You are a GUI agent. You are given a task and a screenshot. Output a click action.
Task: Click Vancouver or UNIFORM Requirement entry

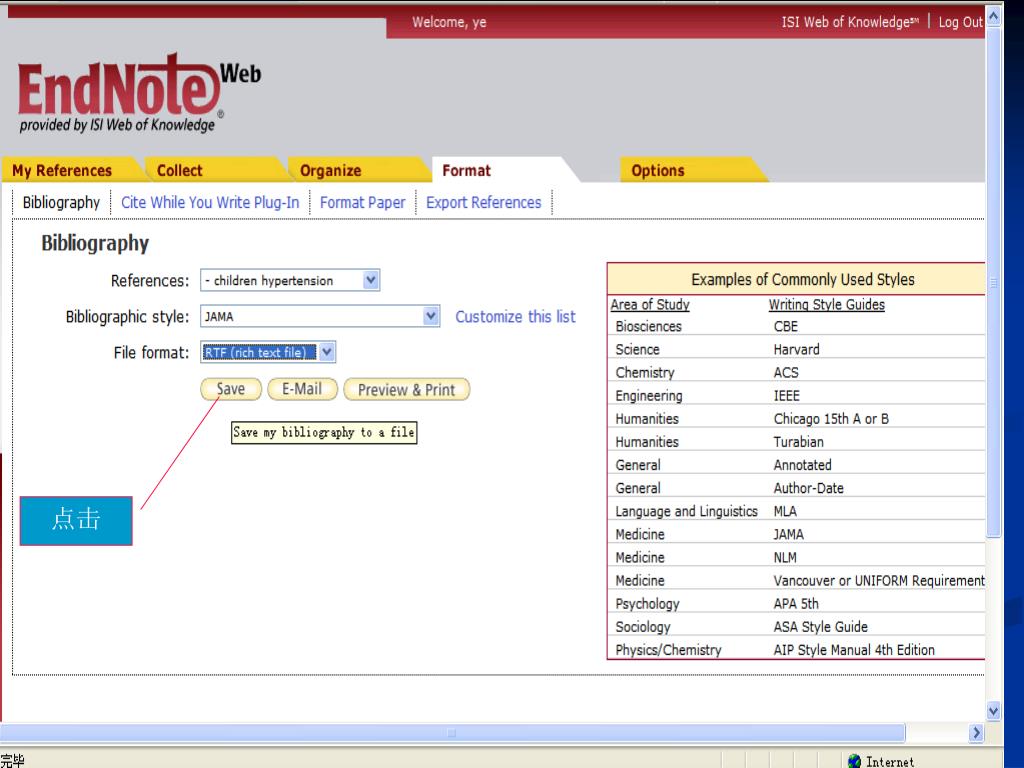[879, 581]
